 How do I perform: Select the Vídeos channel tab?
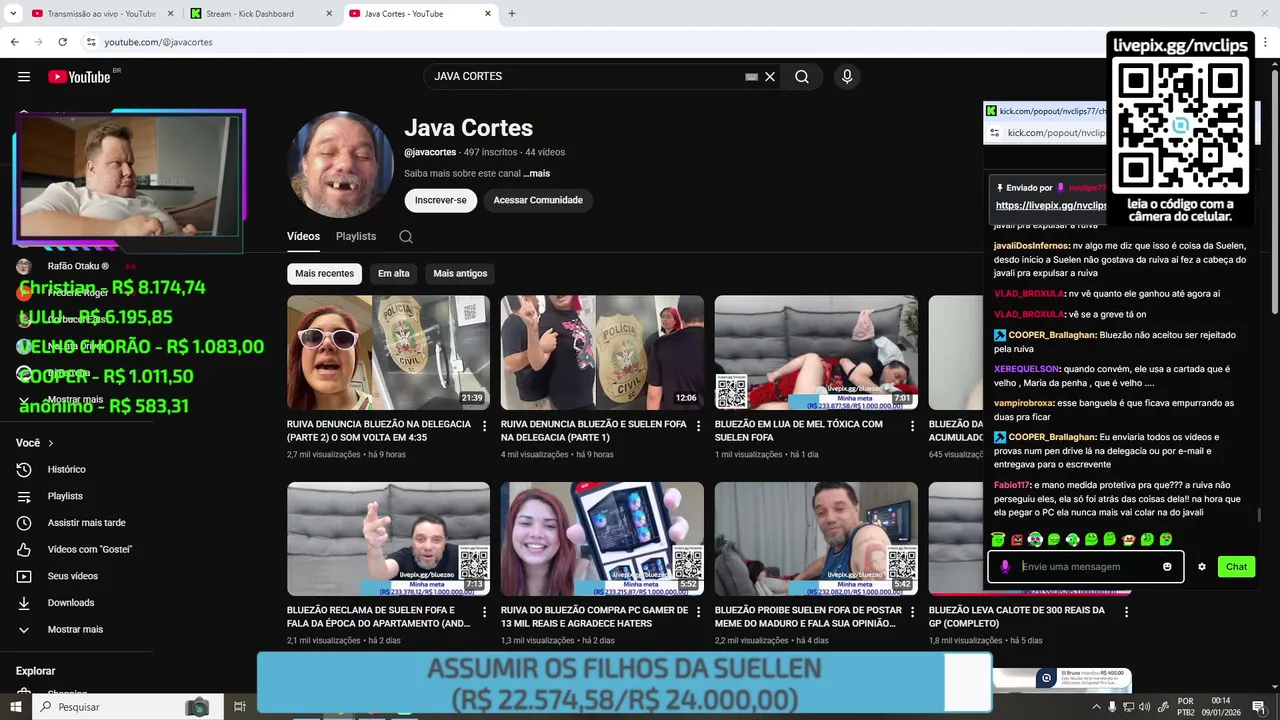(303, 237)
